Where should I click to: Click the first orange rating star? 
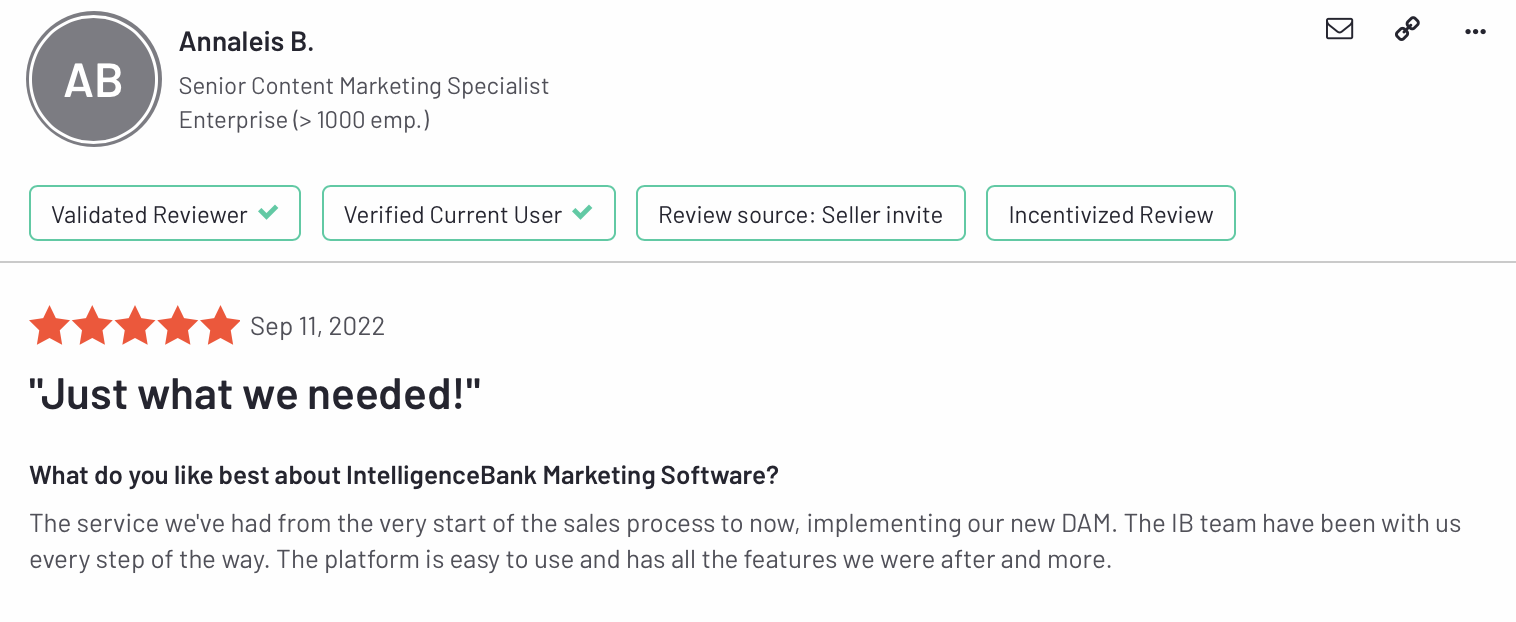click(x=49, y=326)
